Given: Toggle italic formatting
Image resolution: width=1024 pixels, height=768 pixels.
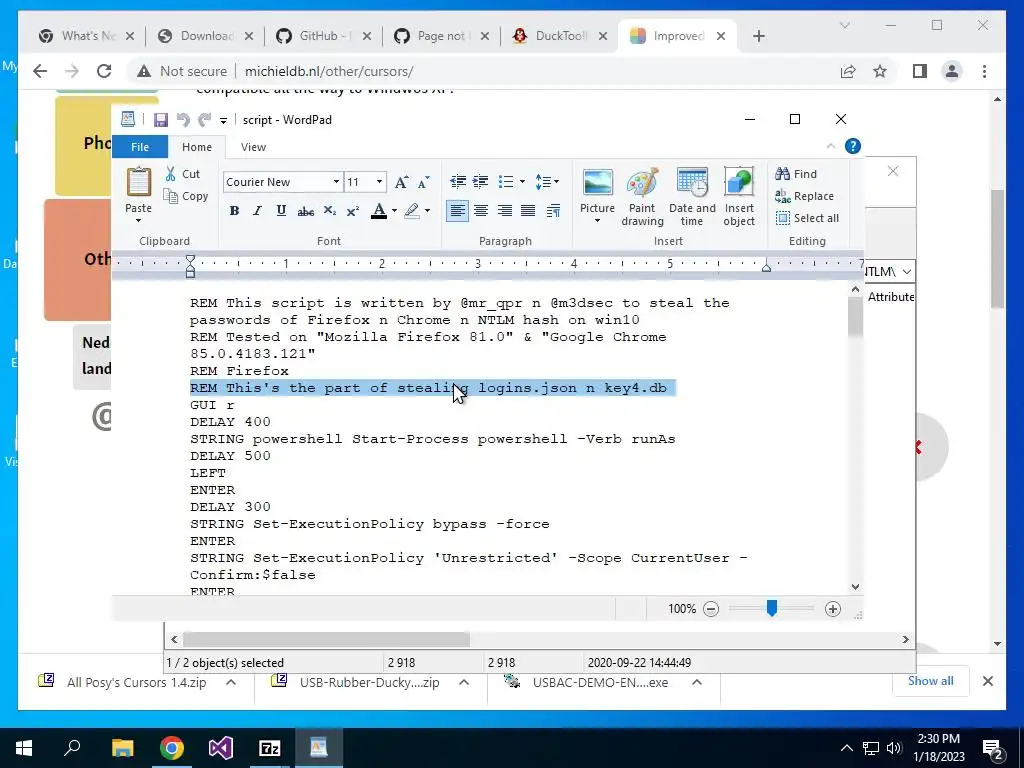Looking at the screenshot, I should tap(257, 210).
